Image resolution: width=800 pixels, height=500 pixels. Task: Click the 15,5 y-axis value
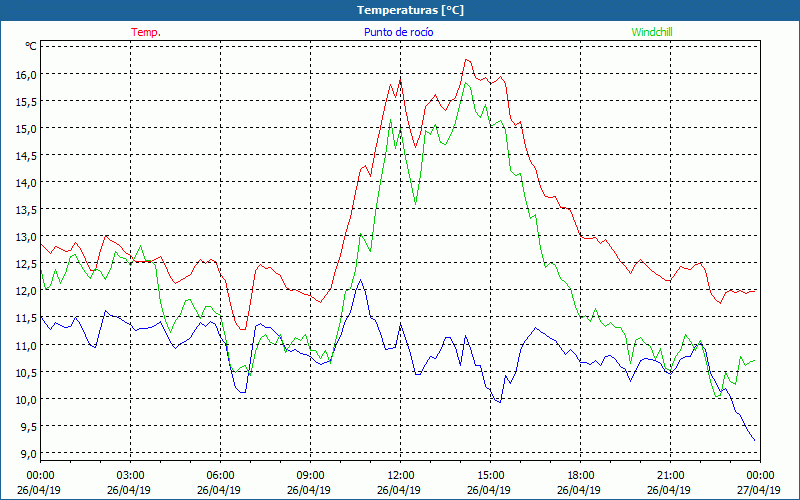pyautogui.click(x=28, y=101)
